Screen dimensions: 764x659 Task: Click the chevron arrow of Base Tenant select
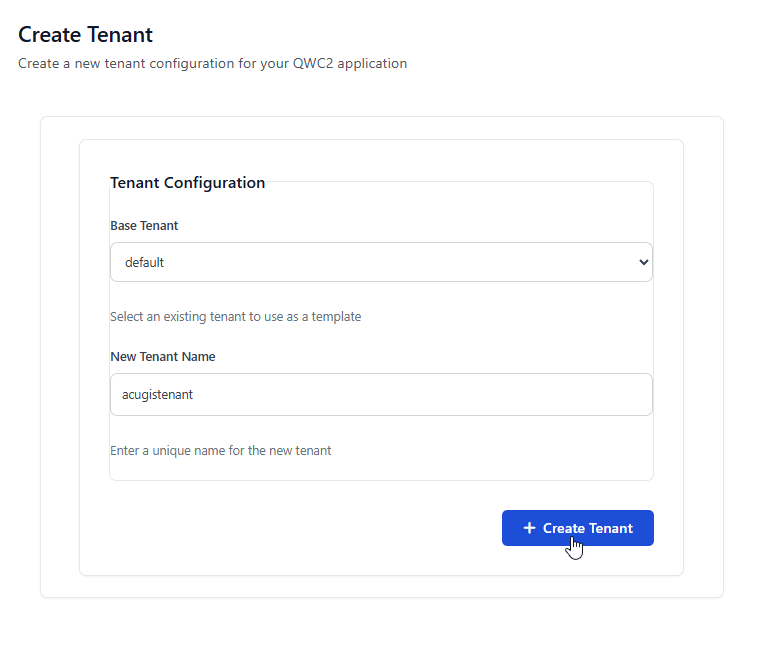coord(643,262)
